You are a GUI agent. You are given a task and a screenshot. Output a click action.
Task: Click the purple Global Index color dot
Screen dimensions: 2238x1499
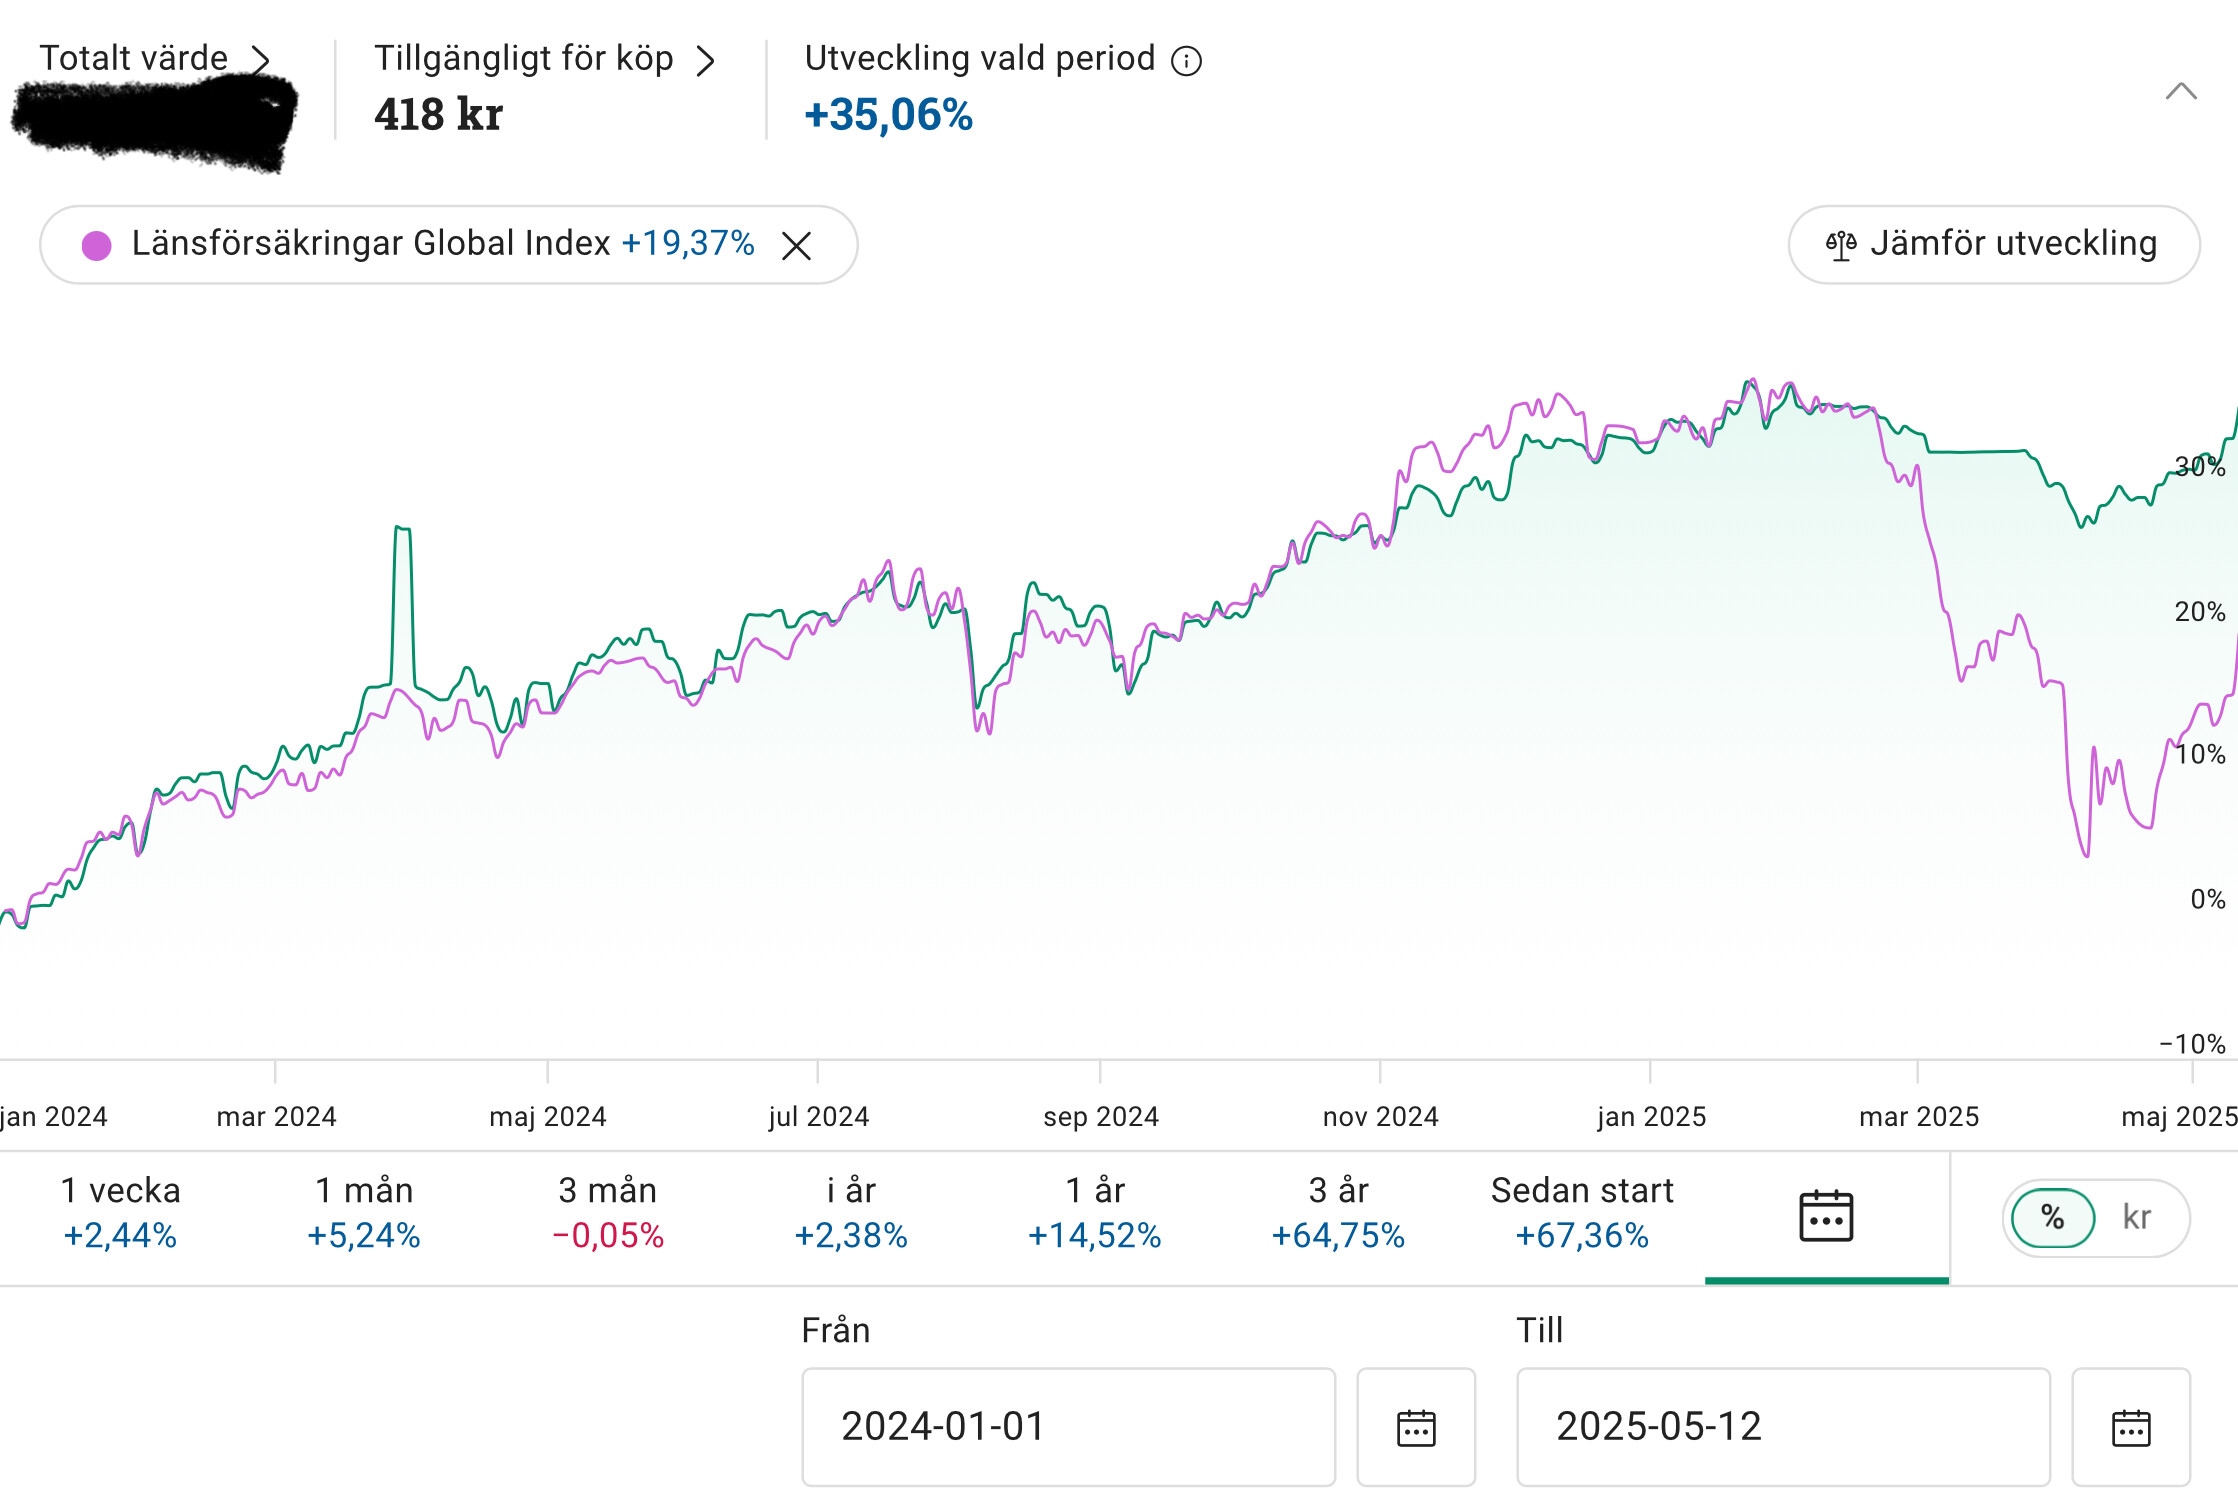coord(97,245)
